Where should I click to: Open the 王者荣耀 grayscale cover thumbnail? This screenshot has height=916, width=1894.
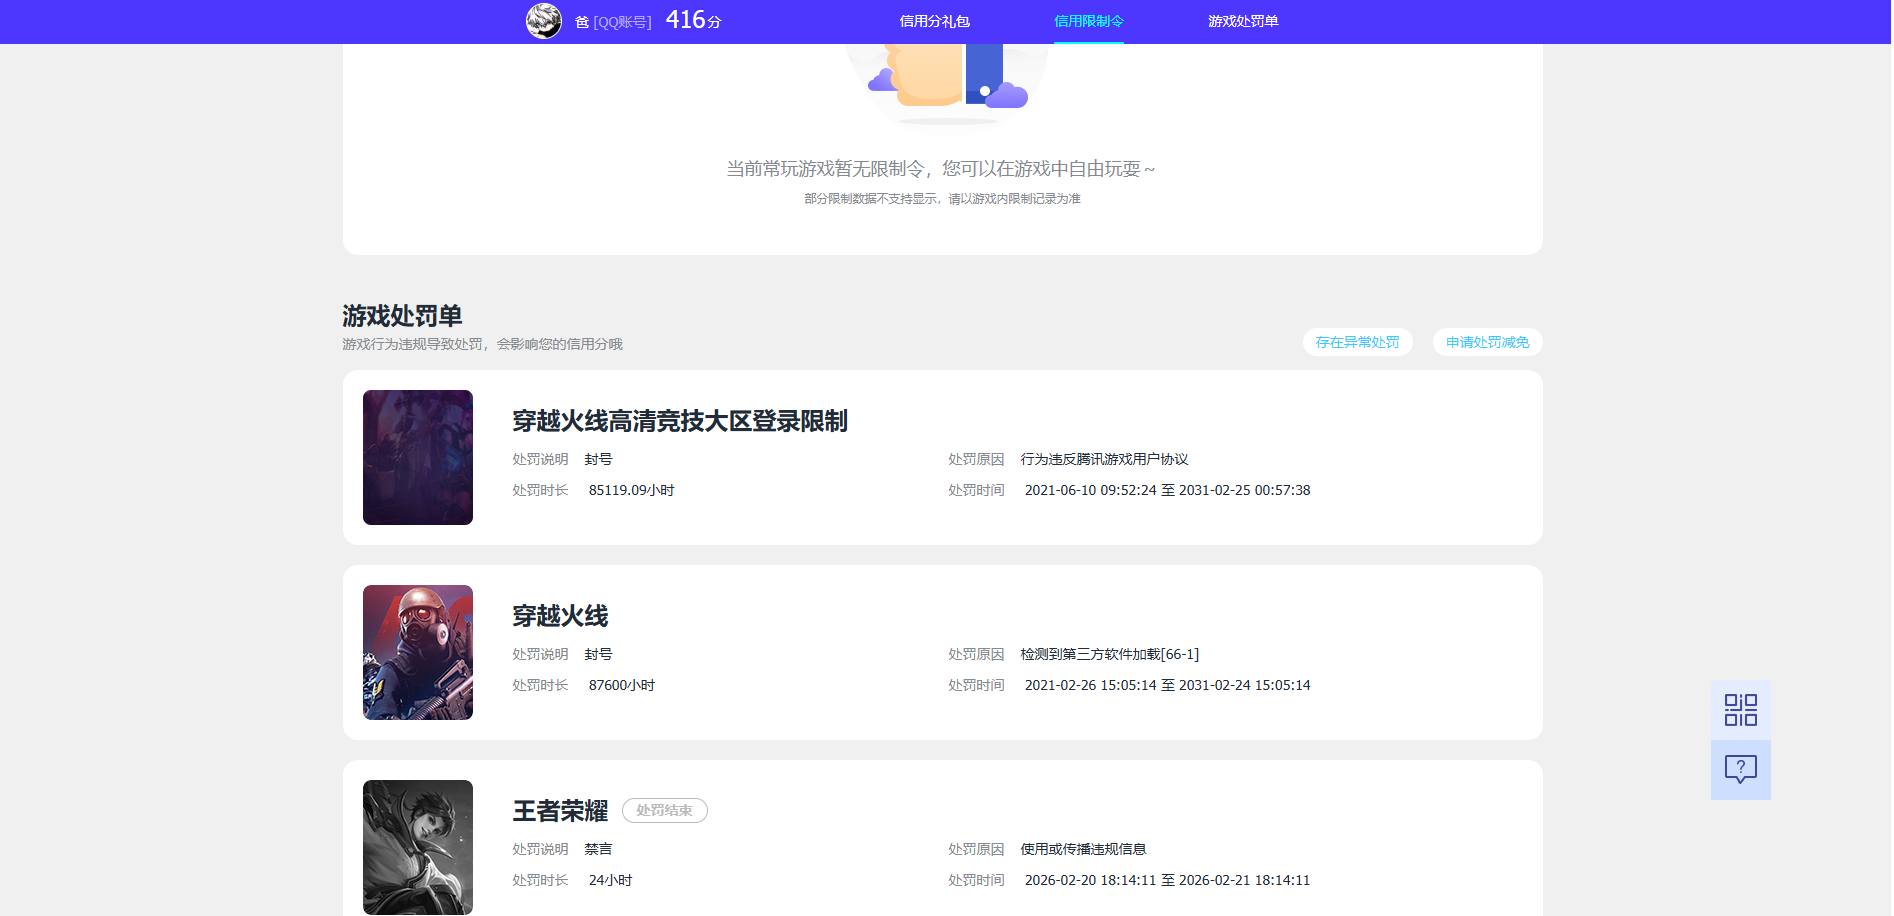point(418,847)
